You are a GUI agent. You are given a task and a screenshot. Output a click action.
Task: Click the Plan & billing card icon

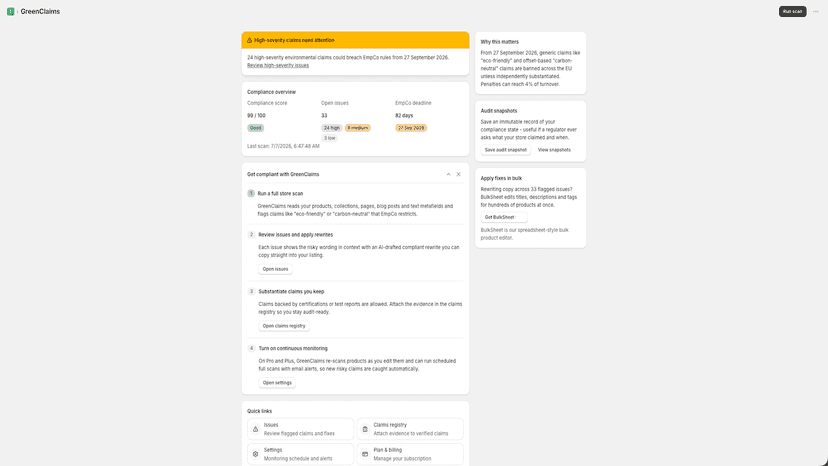[365, 454]
